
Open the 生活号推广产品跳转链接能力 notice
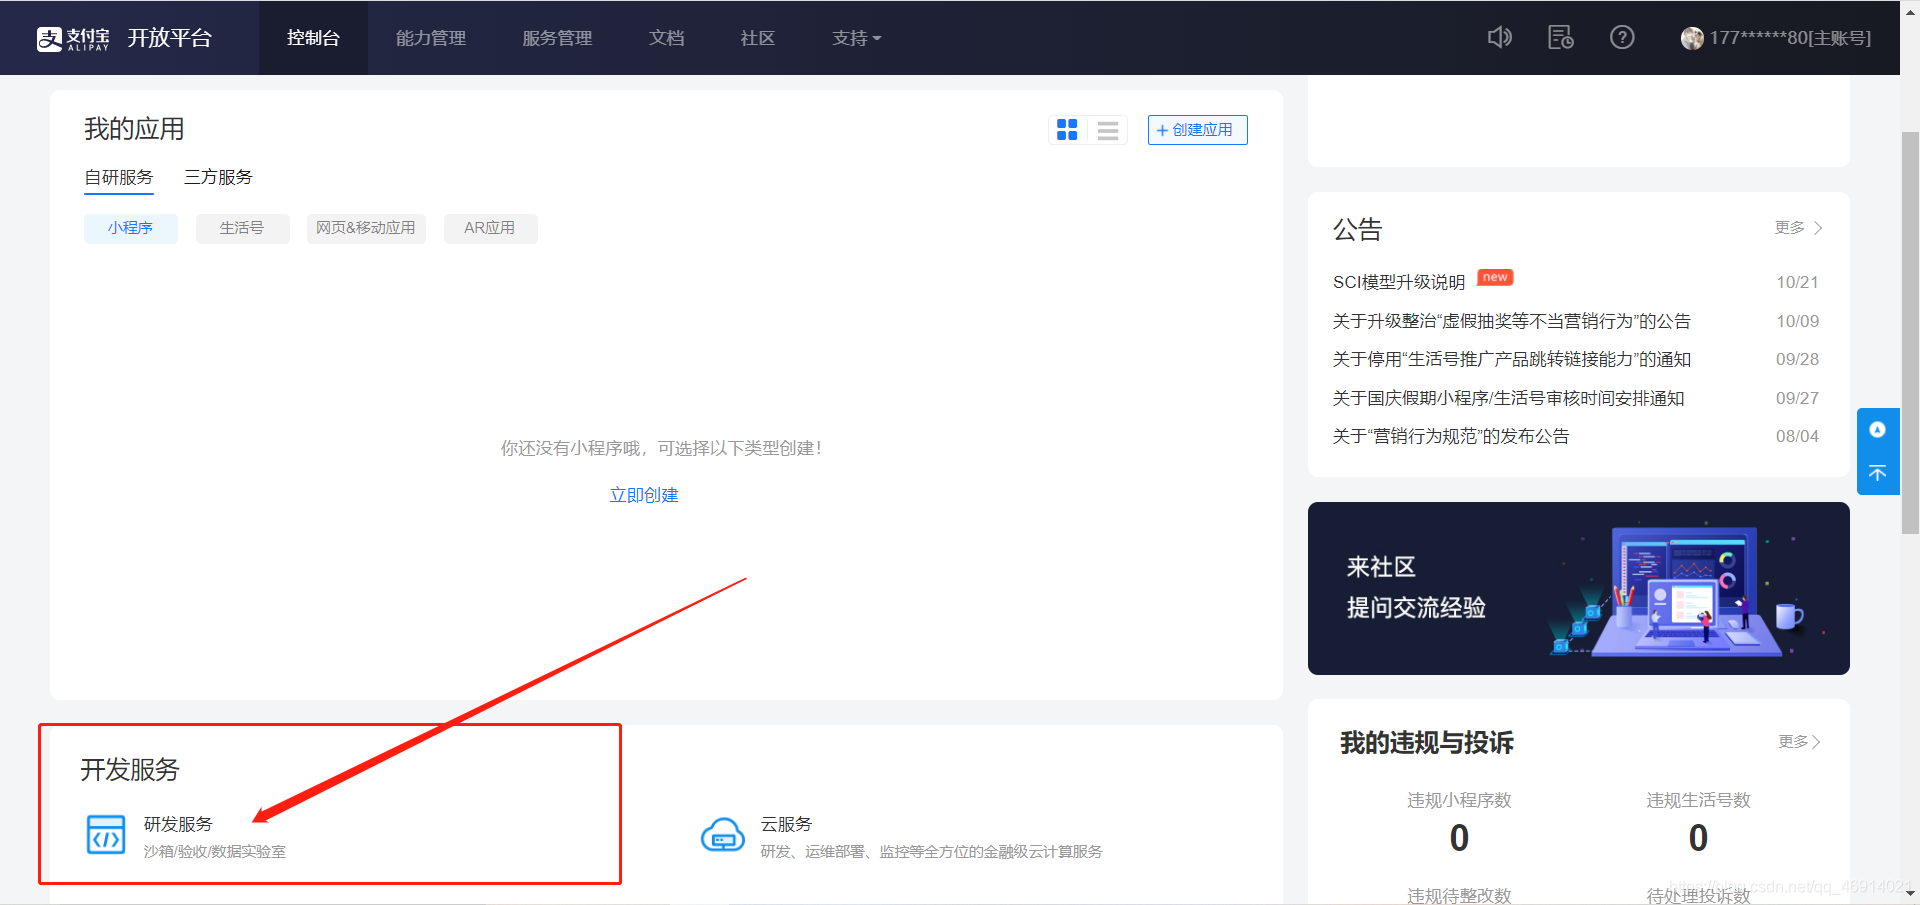(1511, 359)
